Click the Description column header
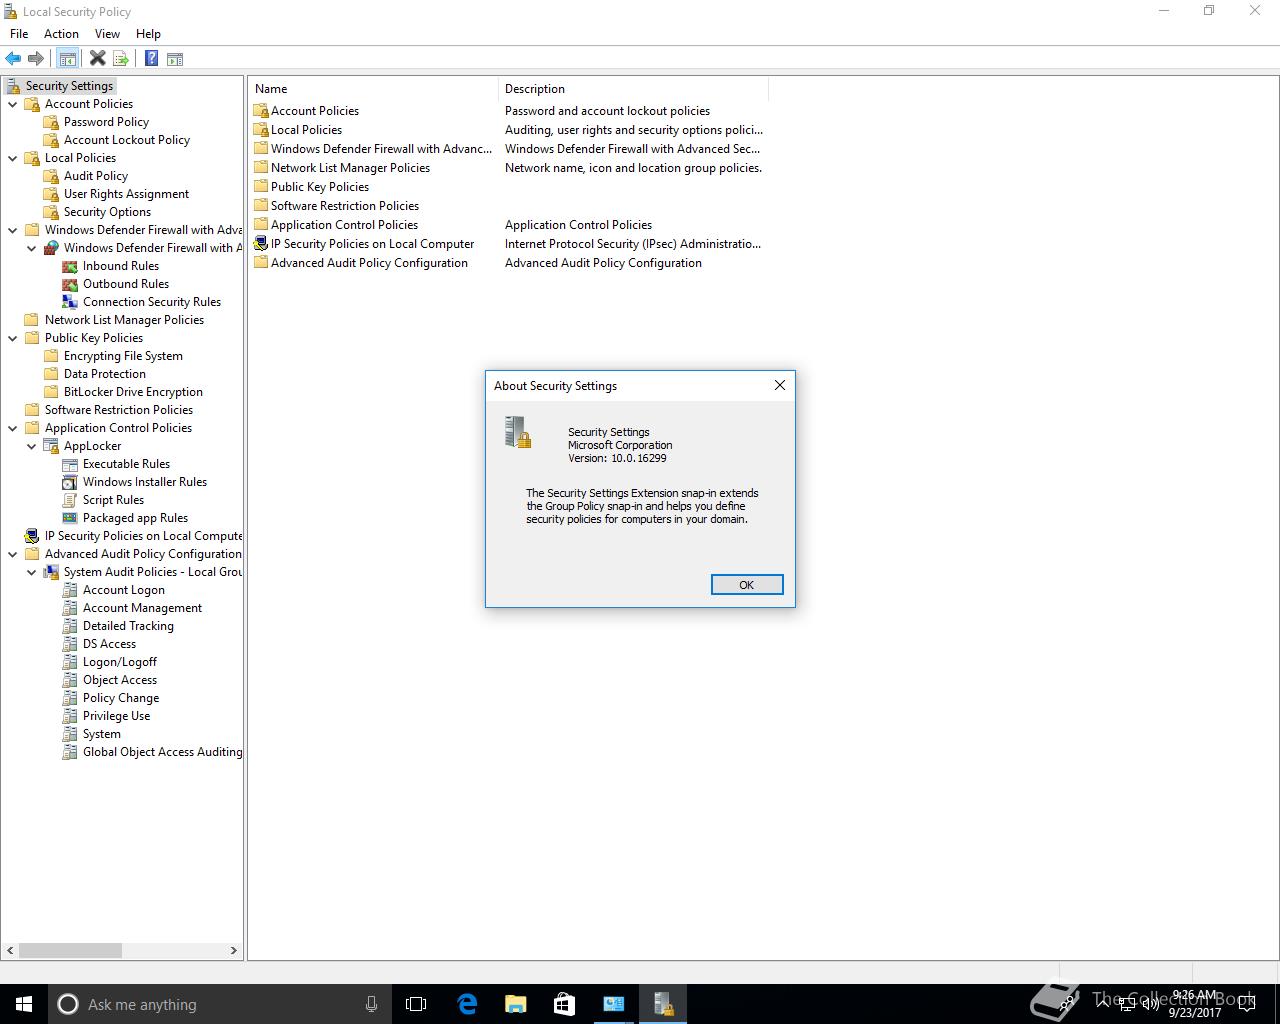Viewport: 1280px width, 1024px height. pyautogui.click(x=633, y=89)
